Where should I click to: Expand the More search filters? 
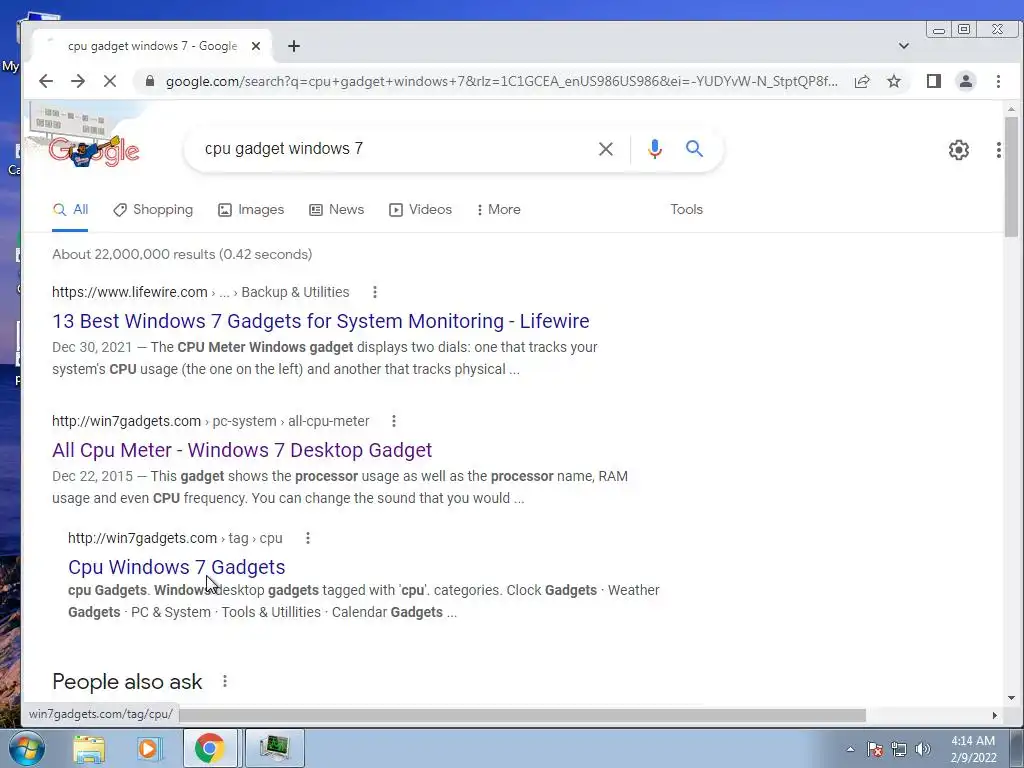(x=498, y=210)
